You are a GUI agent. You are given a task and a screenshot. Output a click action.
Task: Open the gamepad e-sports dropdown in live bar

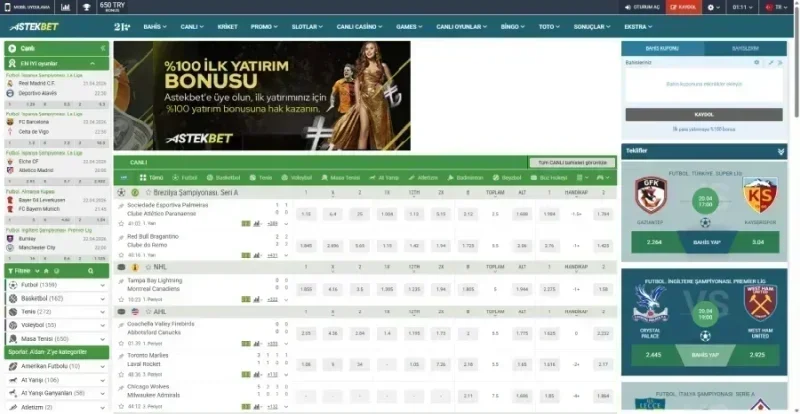pyautogui.click(x=603, y=178)
